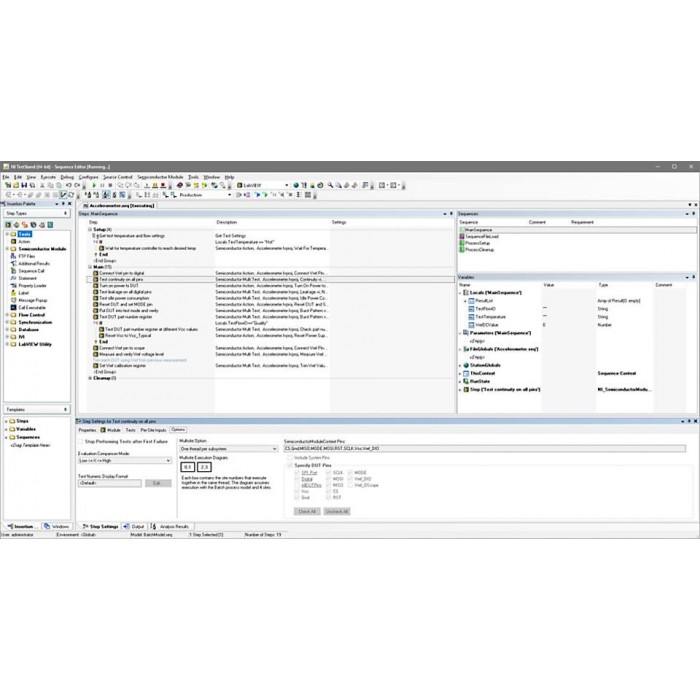Click the Pause execution toolbar icon
700x700 pixels.
[x=102, y=185]
